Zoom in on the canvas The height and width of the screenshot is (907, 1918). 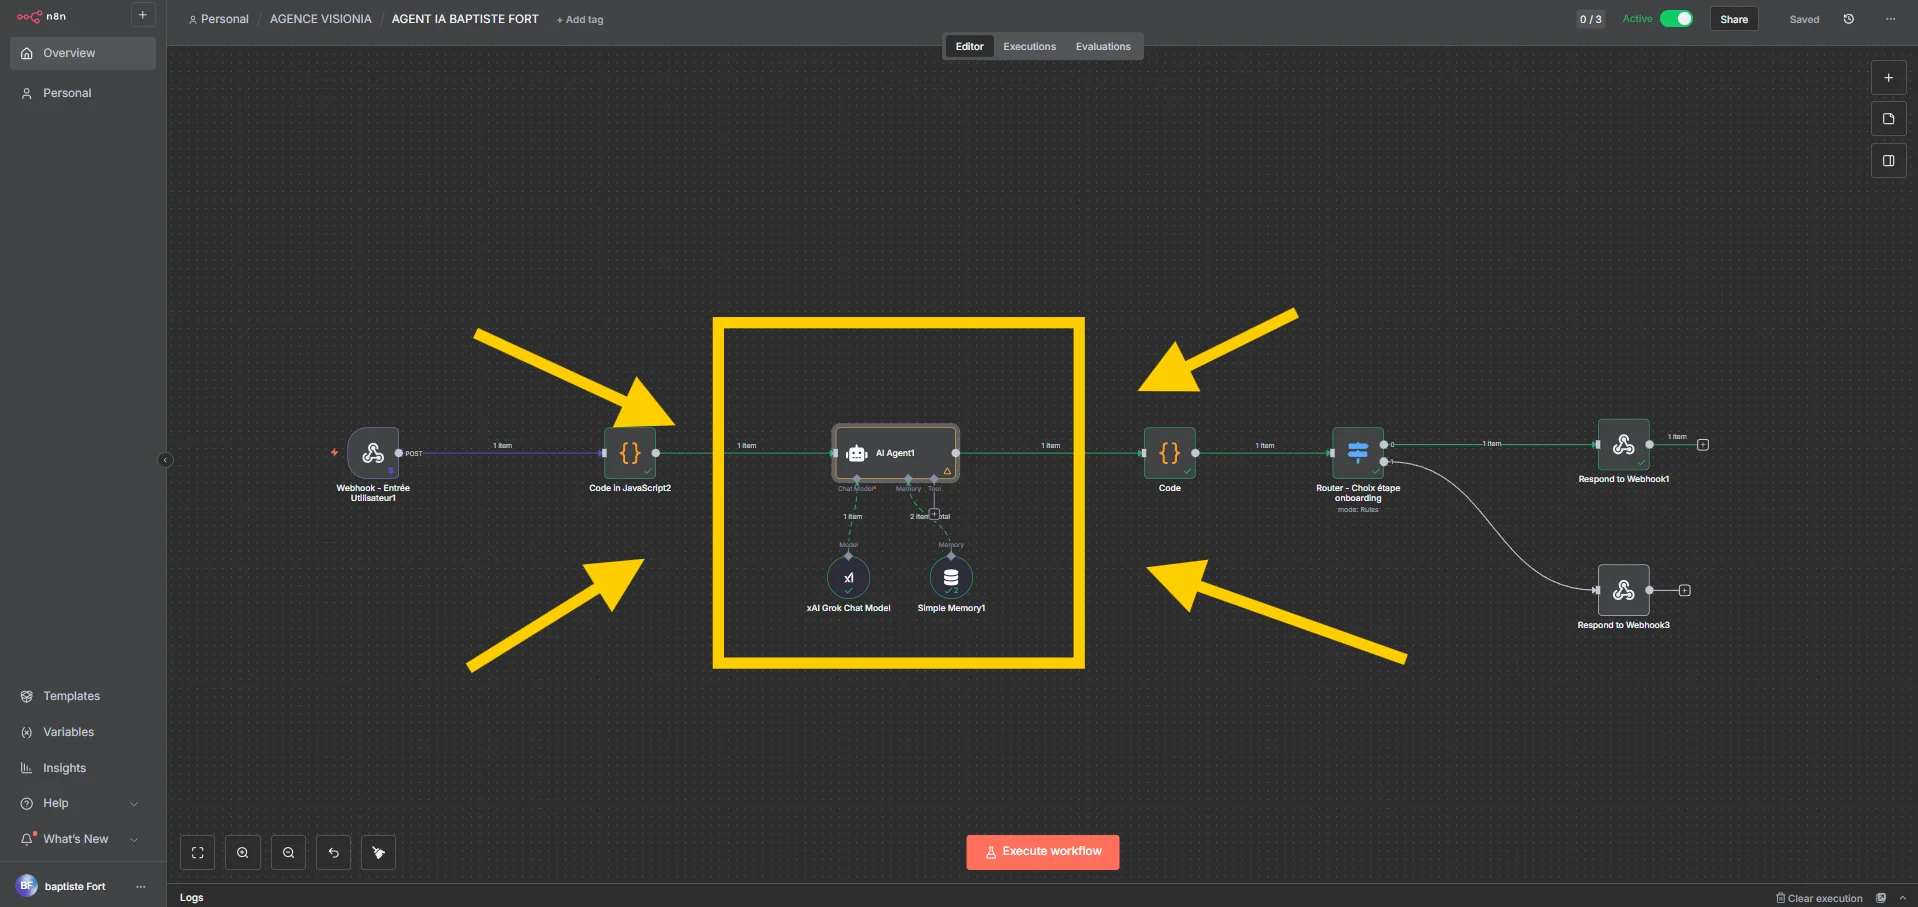pyautogui.click(x=243, y=853)
